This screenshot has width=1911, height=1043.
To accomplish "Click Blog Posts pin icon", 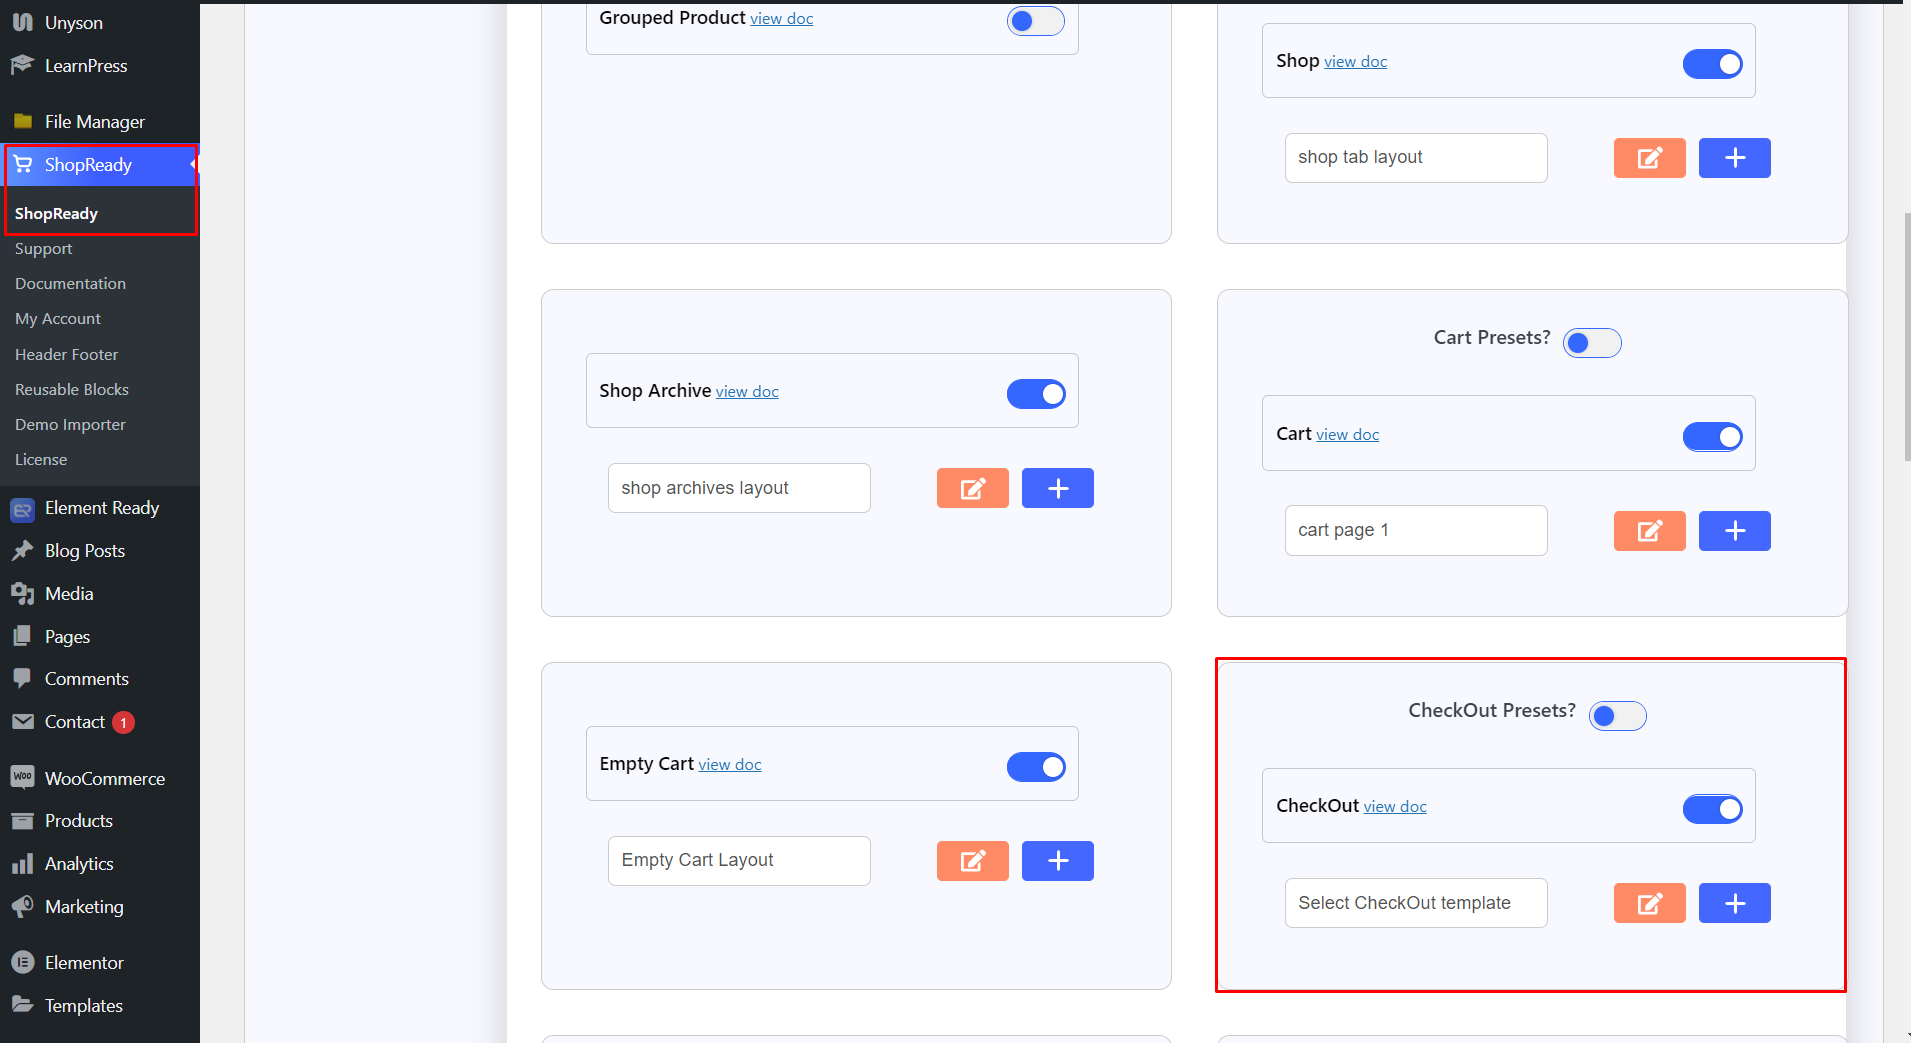I will coord(22,551).
